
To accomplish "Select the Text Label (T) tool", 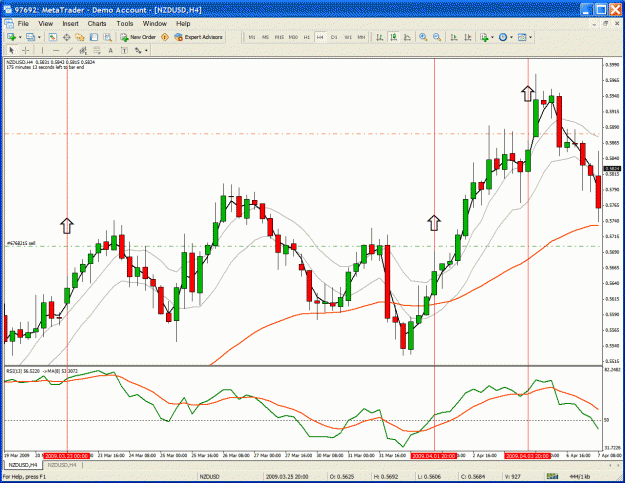I will [124, 50].
